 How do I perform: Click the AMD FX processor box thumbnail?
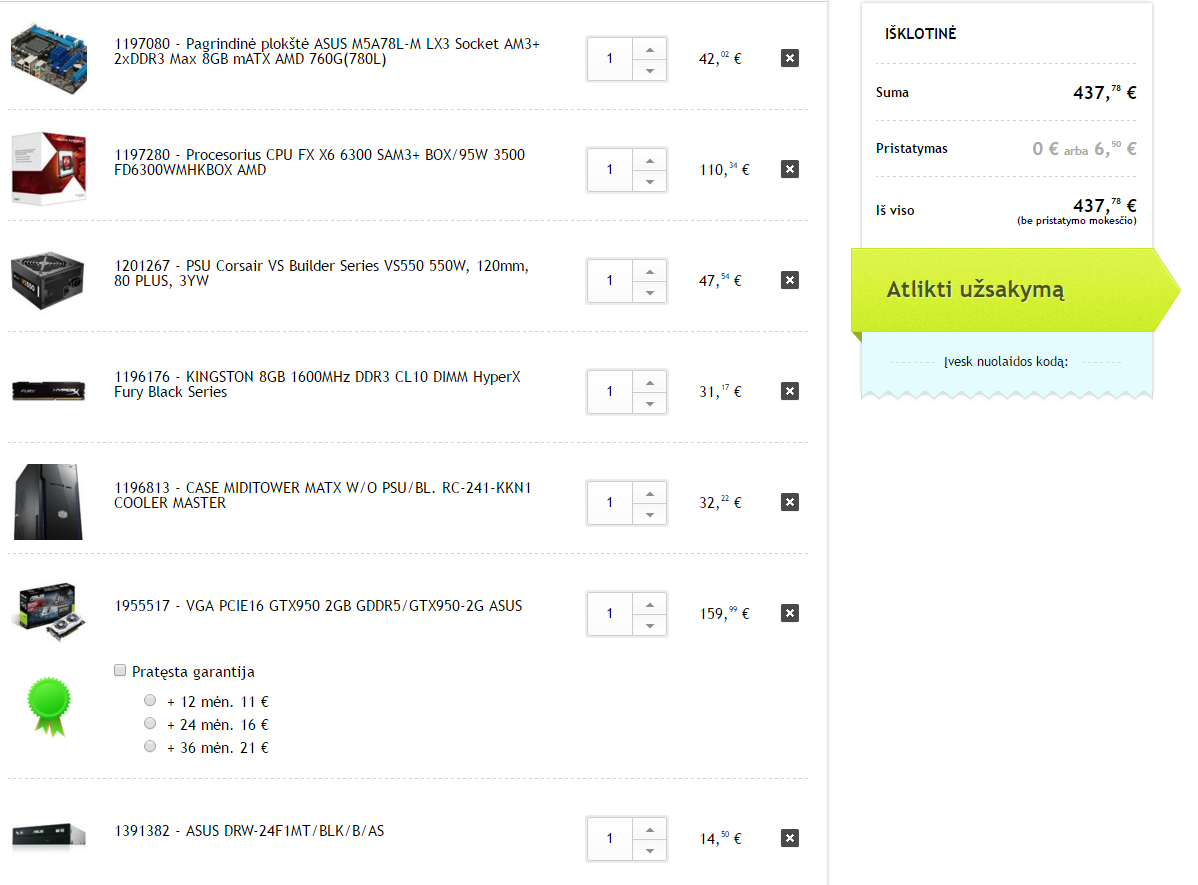(x=49, y=168)
